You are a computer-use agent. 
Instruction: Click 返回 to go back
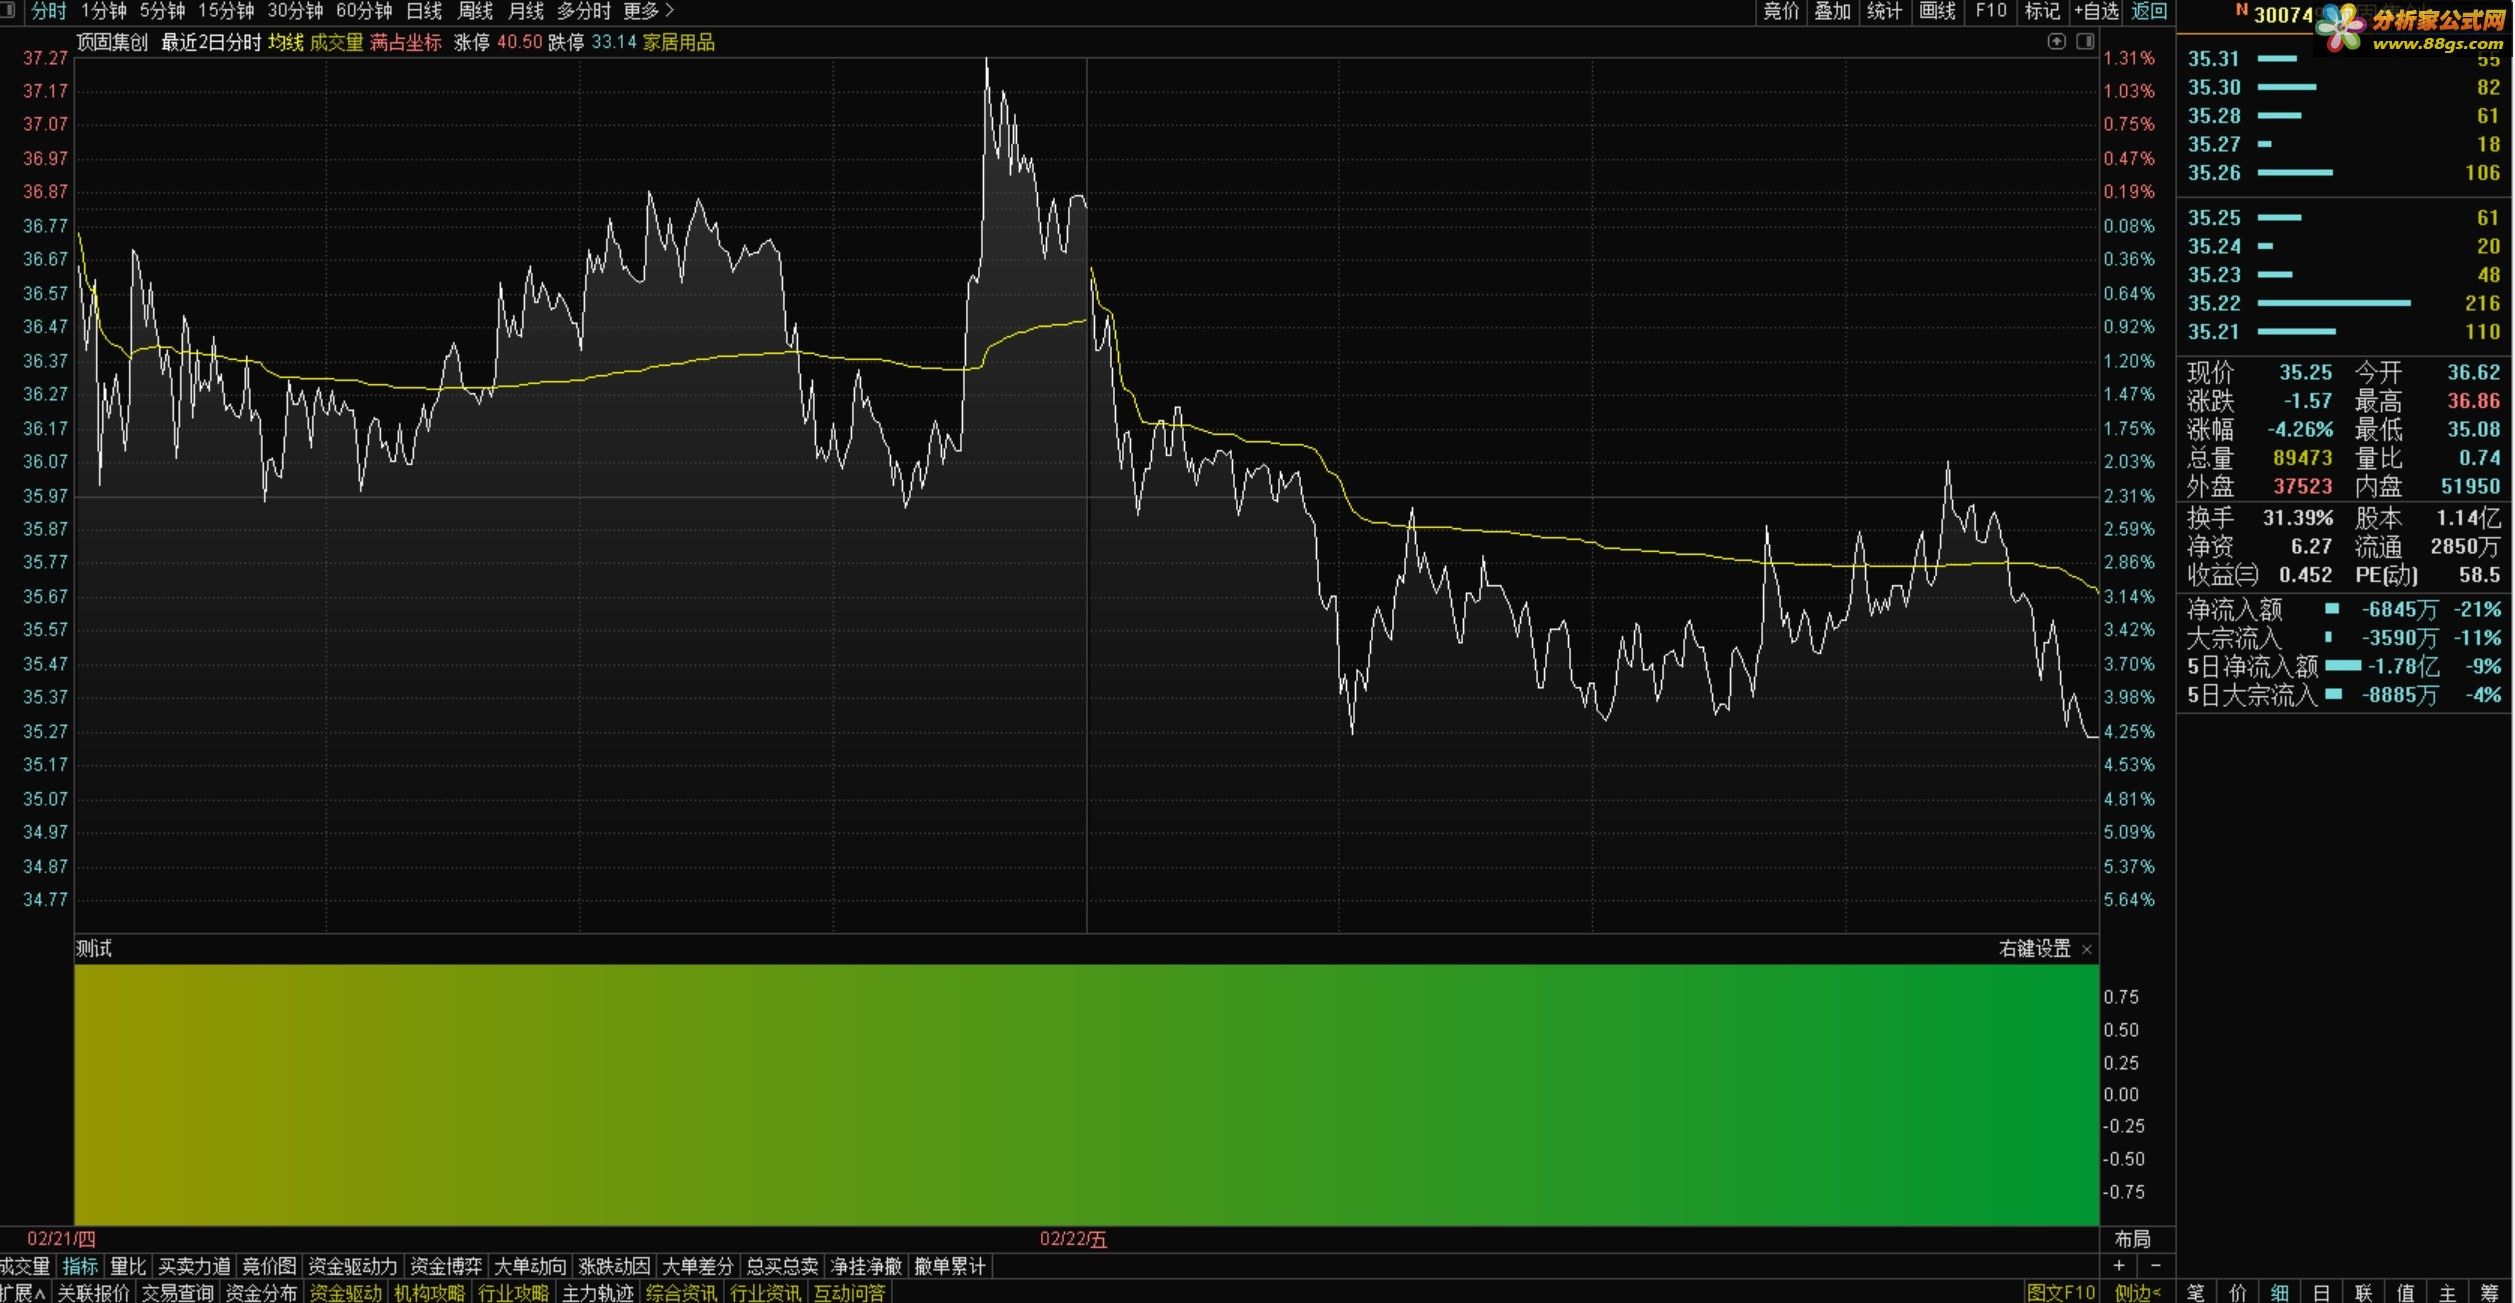2149,11
